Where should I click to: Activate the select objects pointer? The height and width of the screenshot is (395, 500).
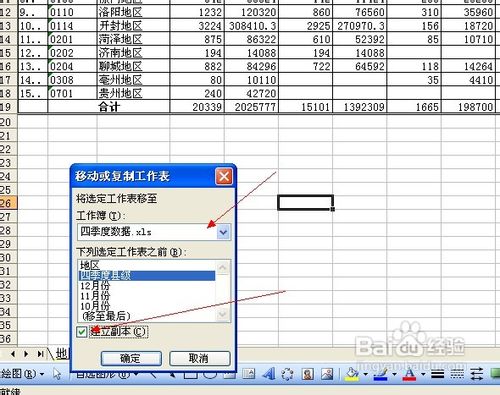pyautogui.click(x=57, y=374)
